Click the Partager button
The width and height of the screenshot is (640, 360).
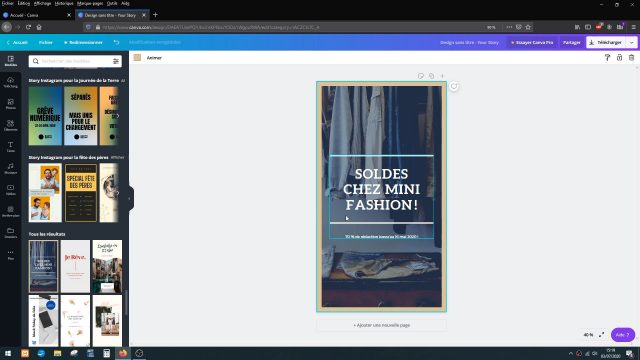pos(571,42)
